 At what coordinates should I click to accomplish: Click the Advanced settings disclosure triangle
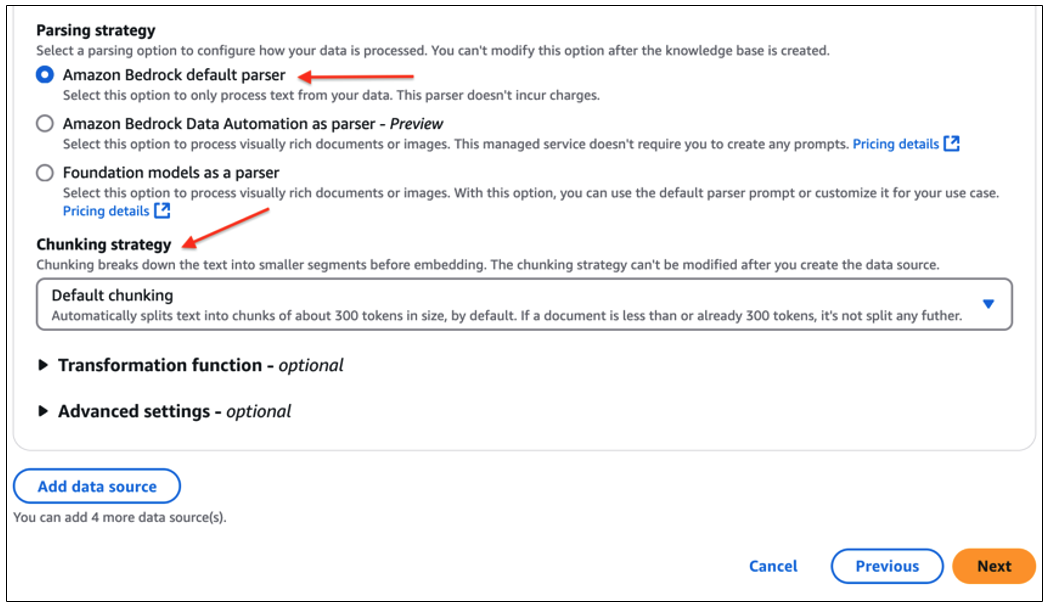[43, 411]
